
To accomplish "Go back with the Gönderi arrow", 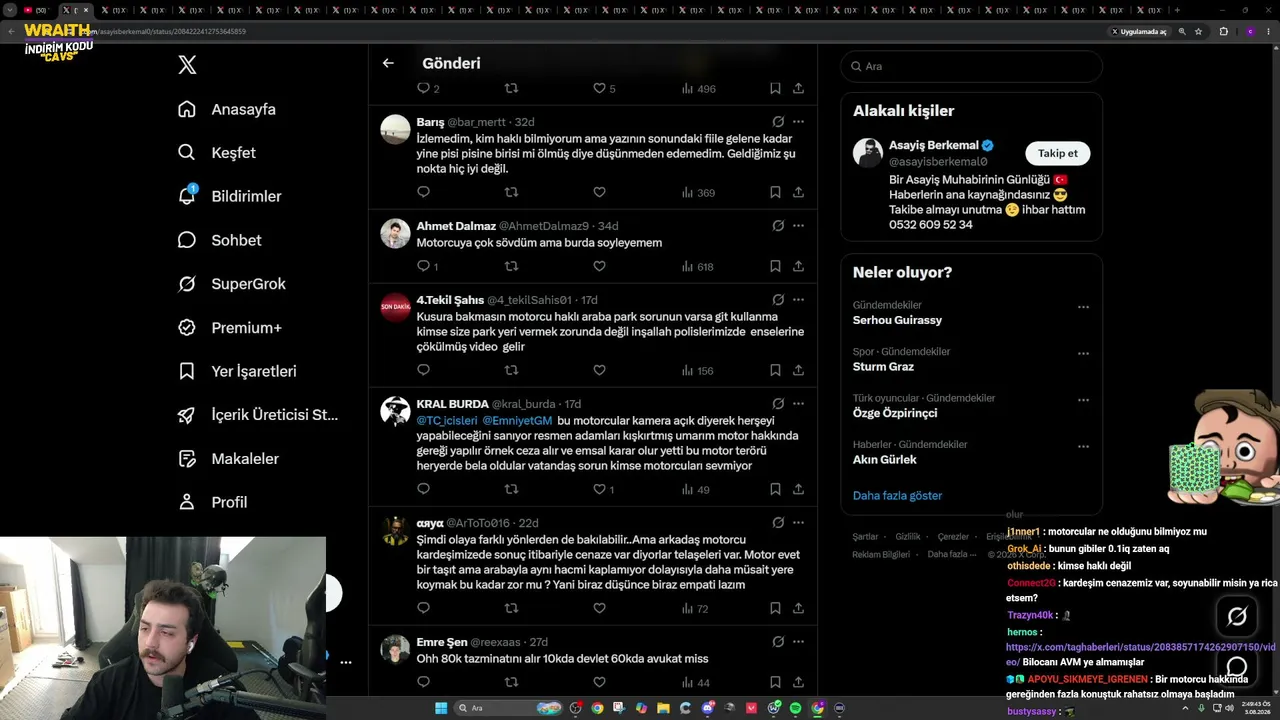I will [388, 63].
